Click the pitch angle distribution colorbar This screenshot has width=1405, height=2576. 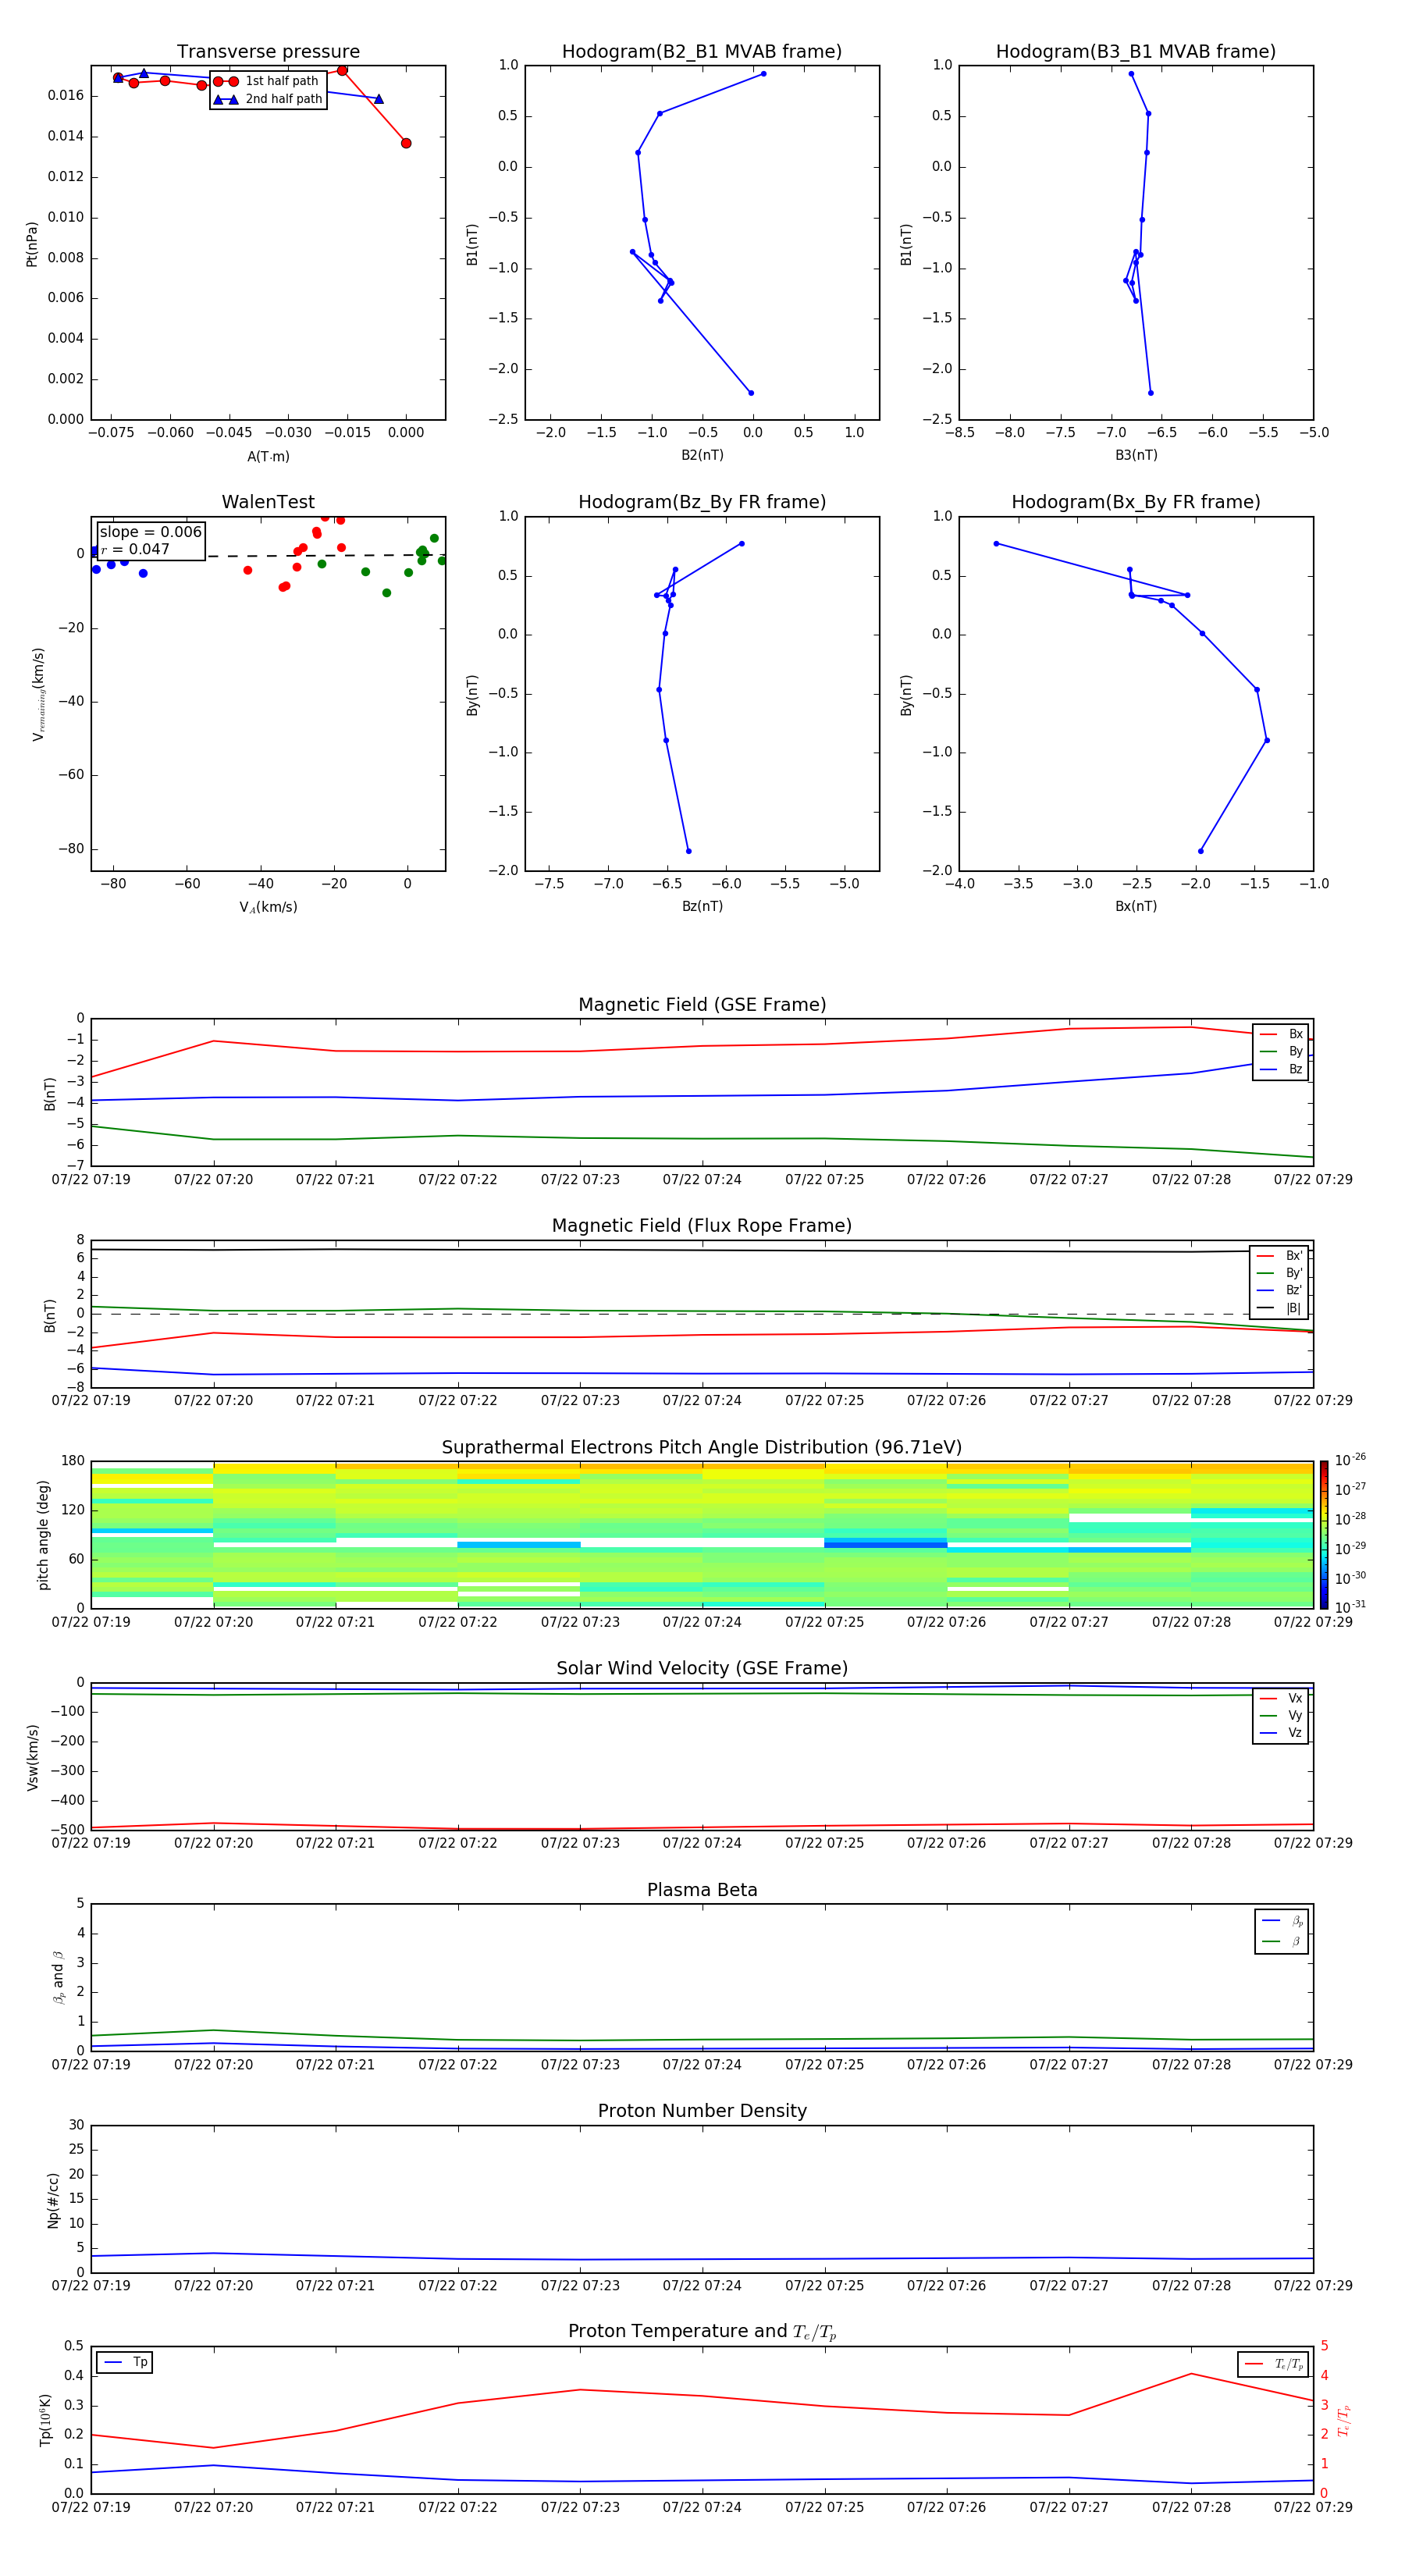pos(1324,1535)
